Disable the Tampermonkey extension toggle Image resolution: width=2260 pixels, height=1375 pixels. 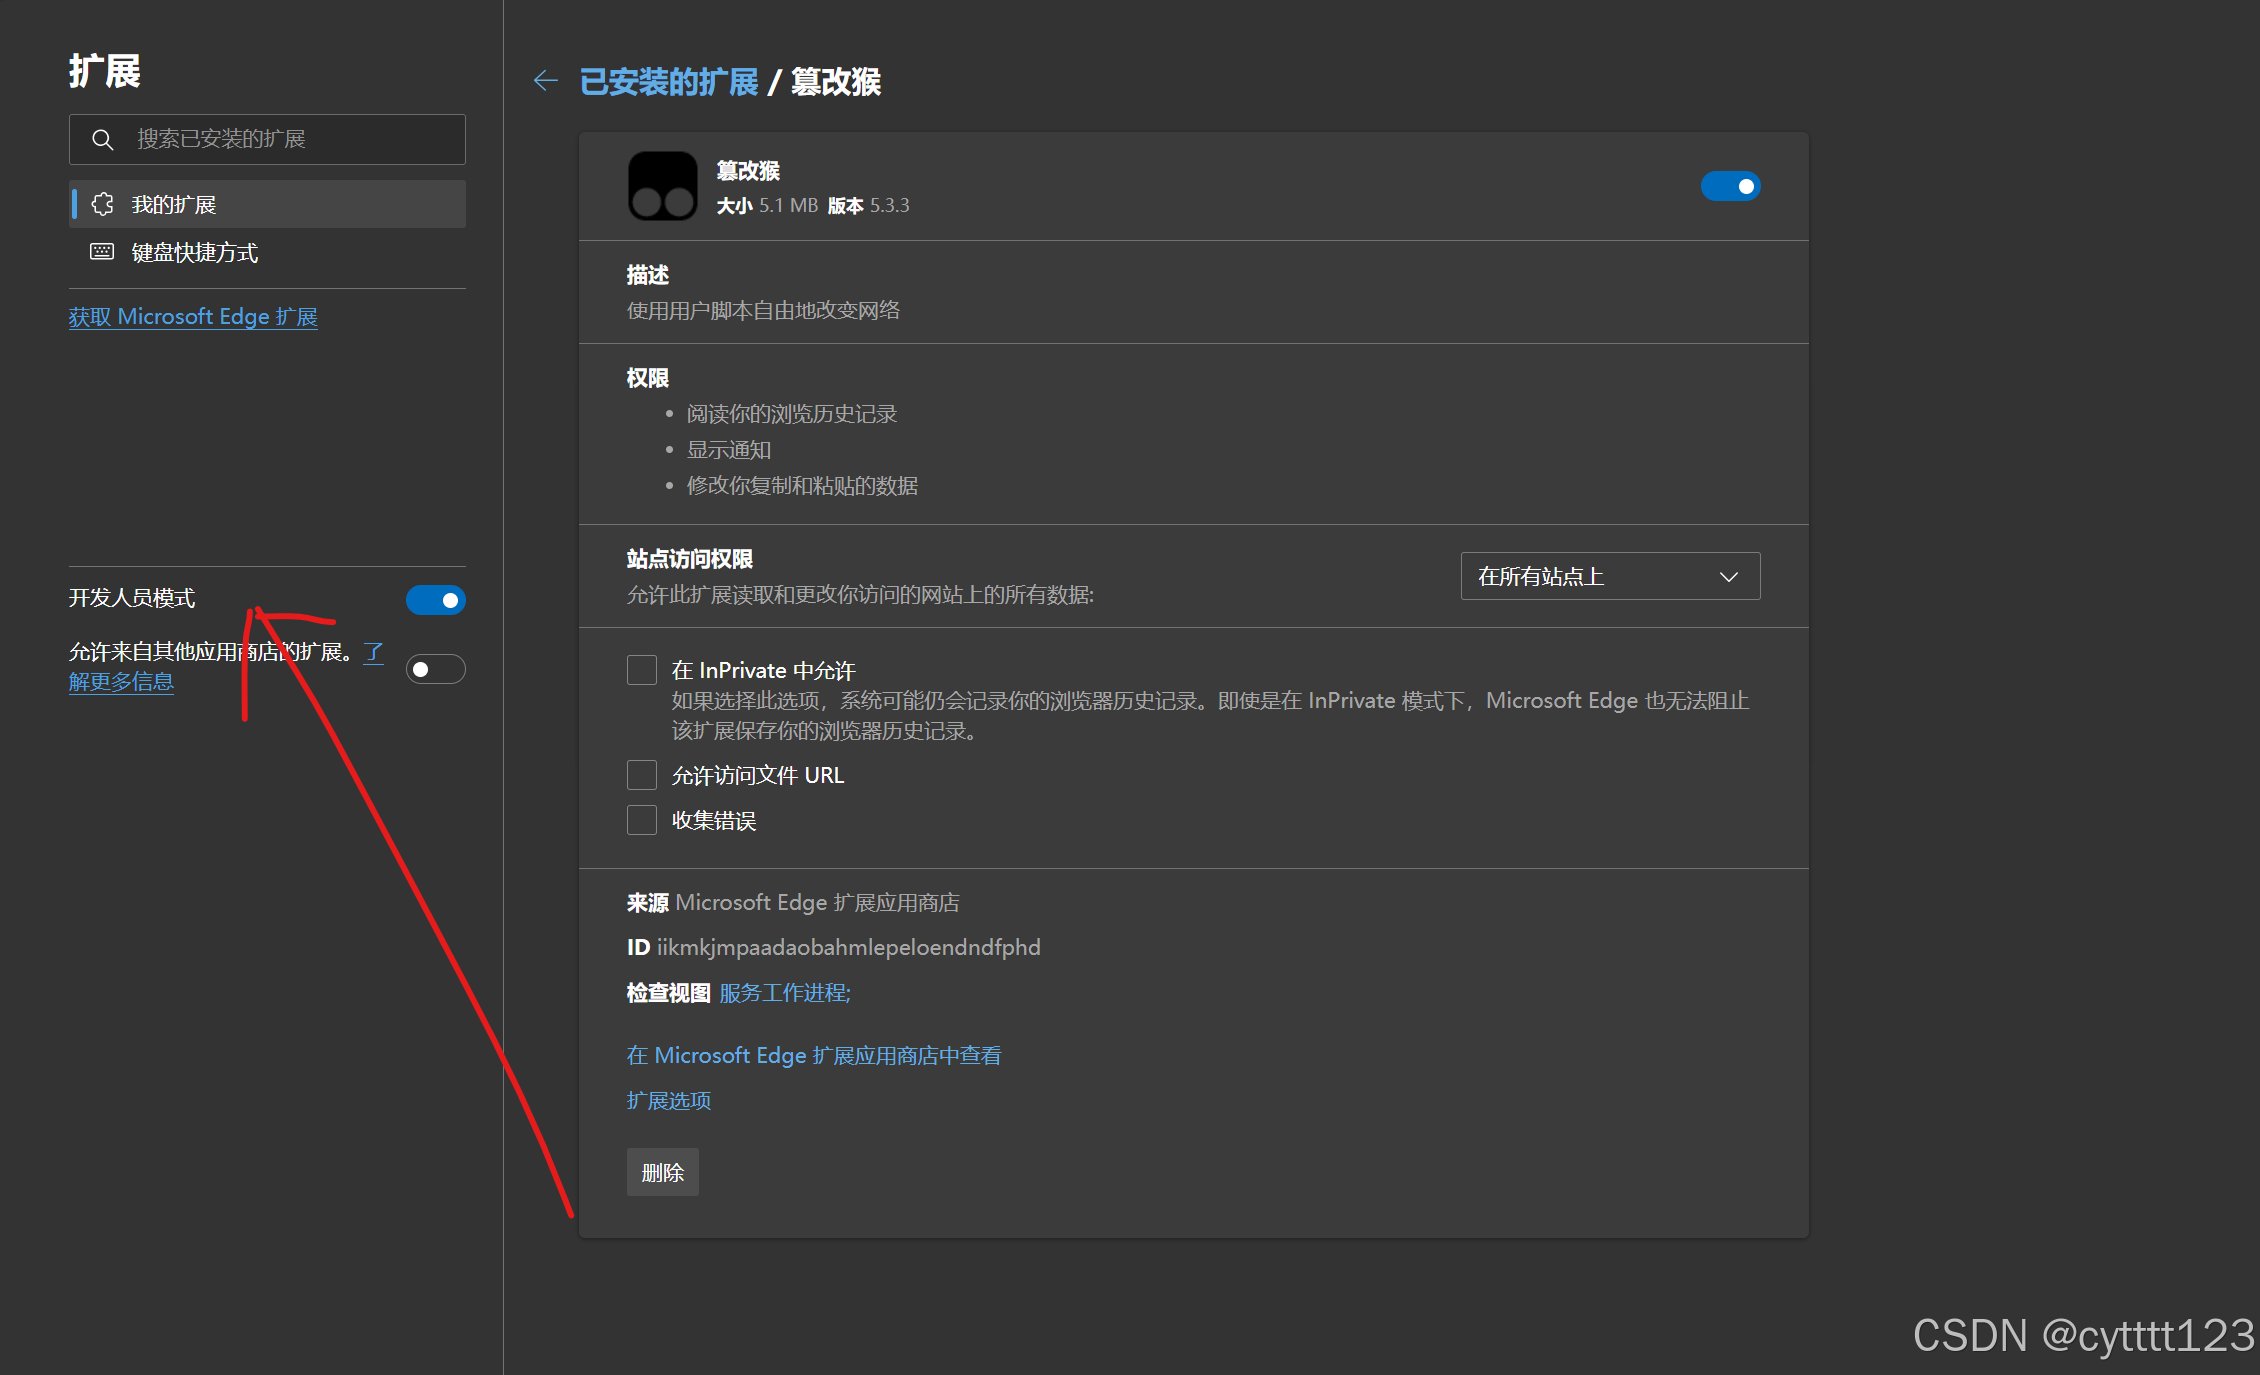click(1730, 186)
